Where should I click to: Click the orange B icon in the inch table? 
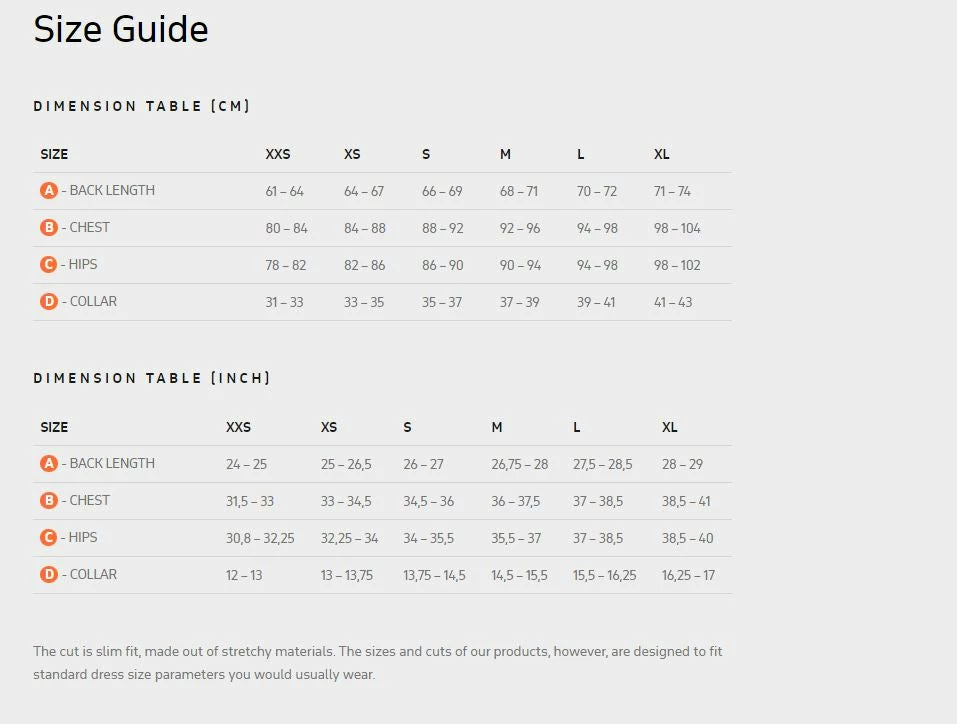click(49, 501)
